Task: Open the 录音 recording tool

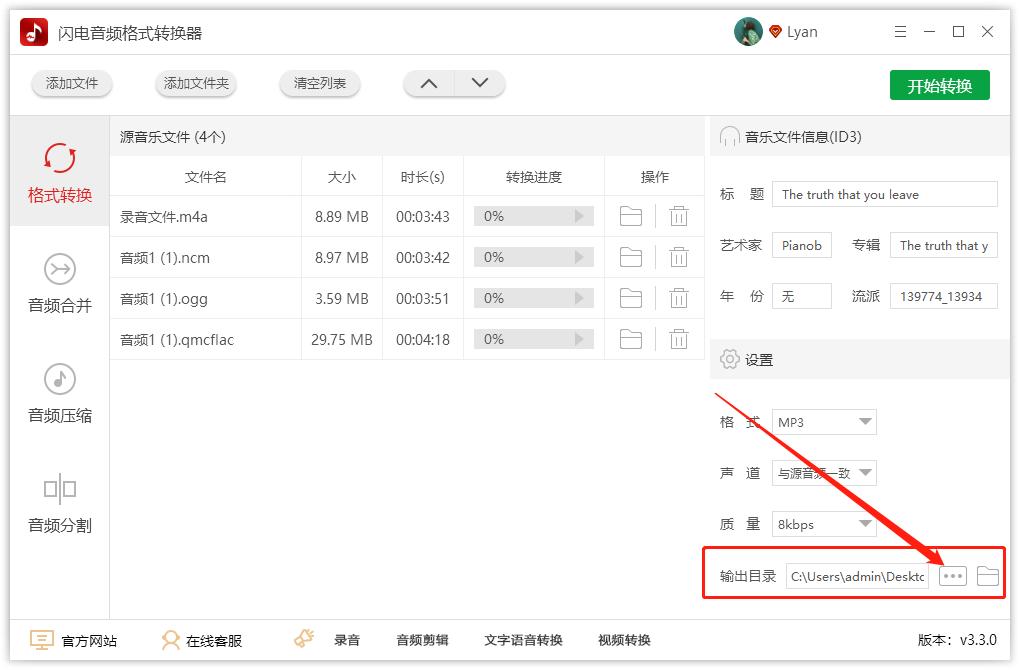Action: point(347,640)
